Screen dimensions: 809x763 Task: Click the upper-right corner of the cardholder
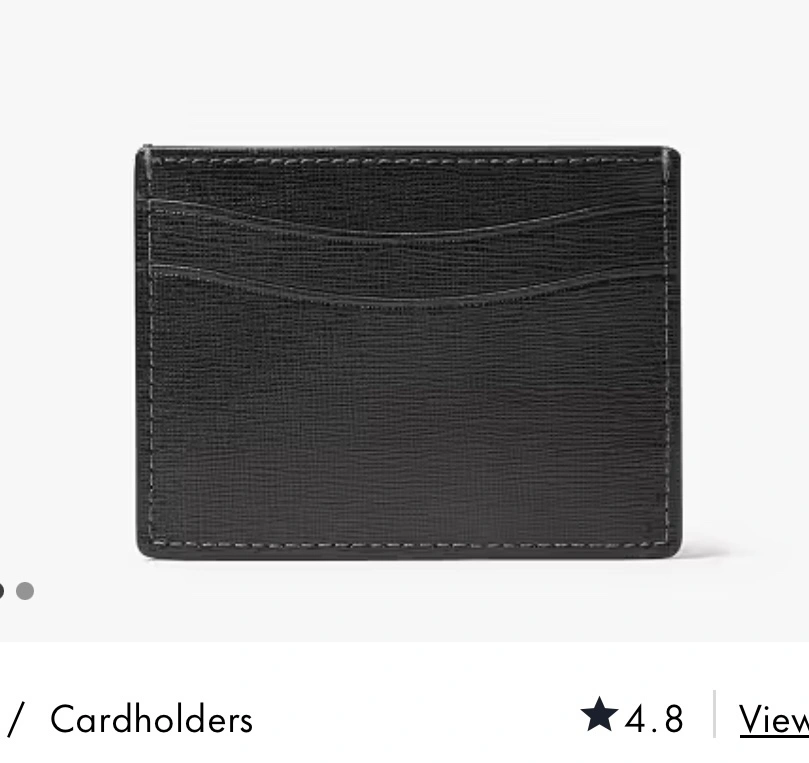672,155
